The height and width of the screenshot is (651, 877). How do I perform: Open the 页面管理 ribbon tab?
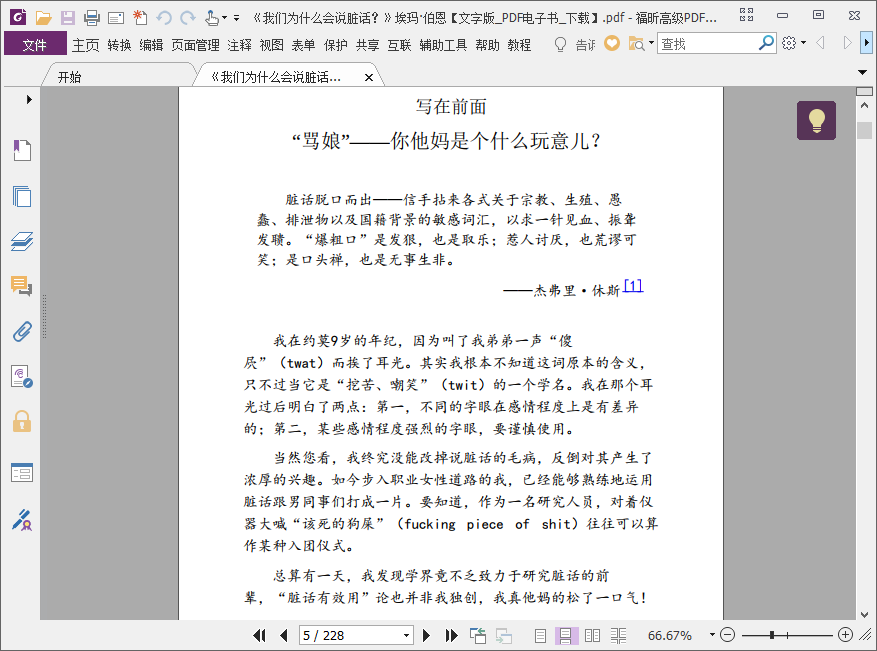point(195,45)
